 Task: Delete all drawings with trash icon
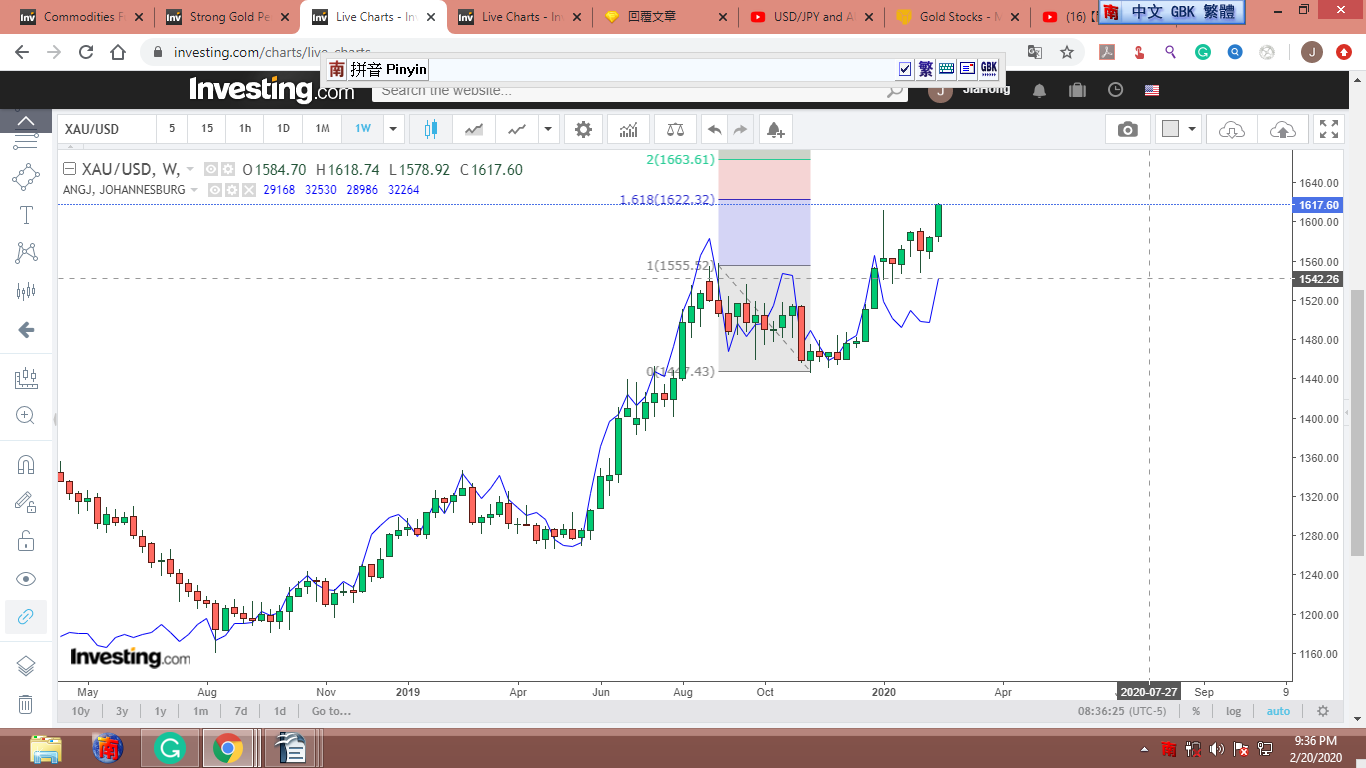(x=26, y=704)
